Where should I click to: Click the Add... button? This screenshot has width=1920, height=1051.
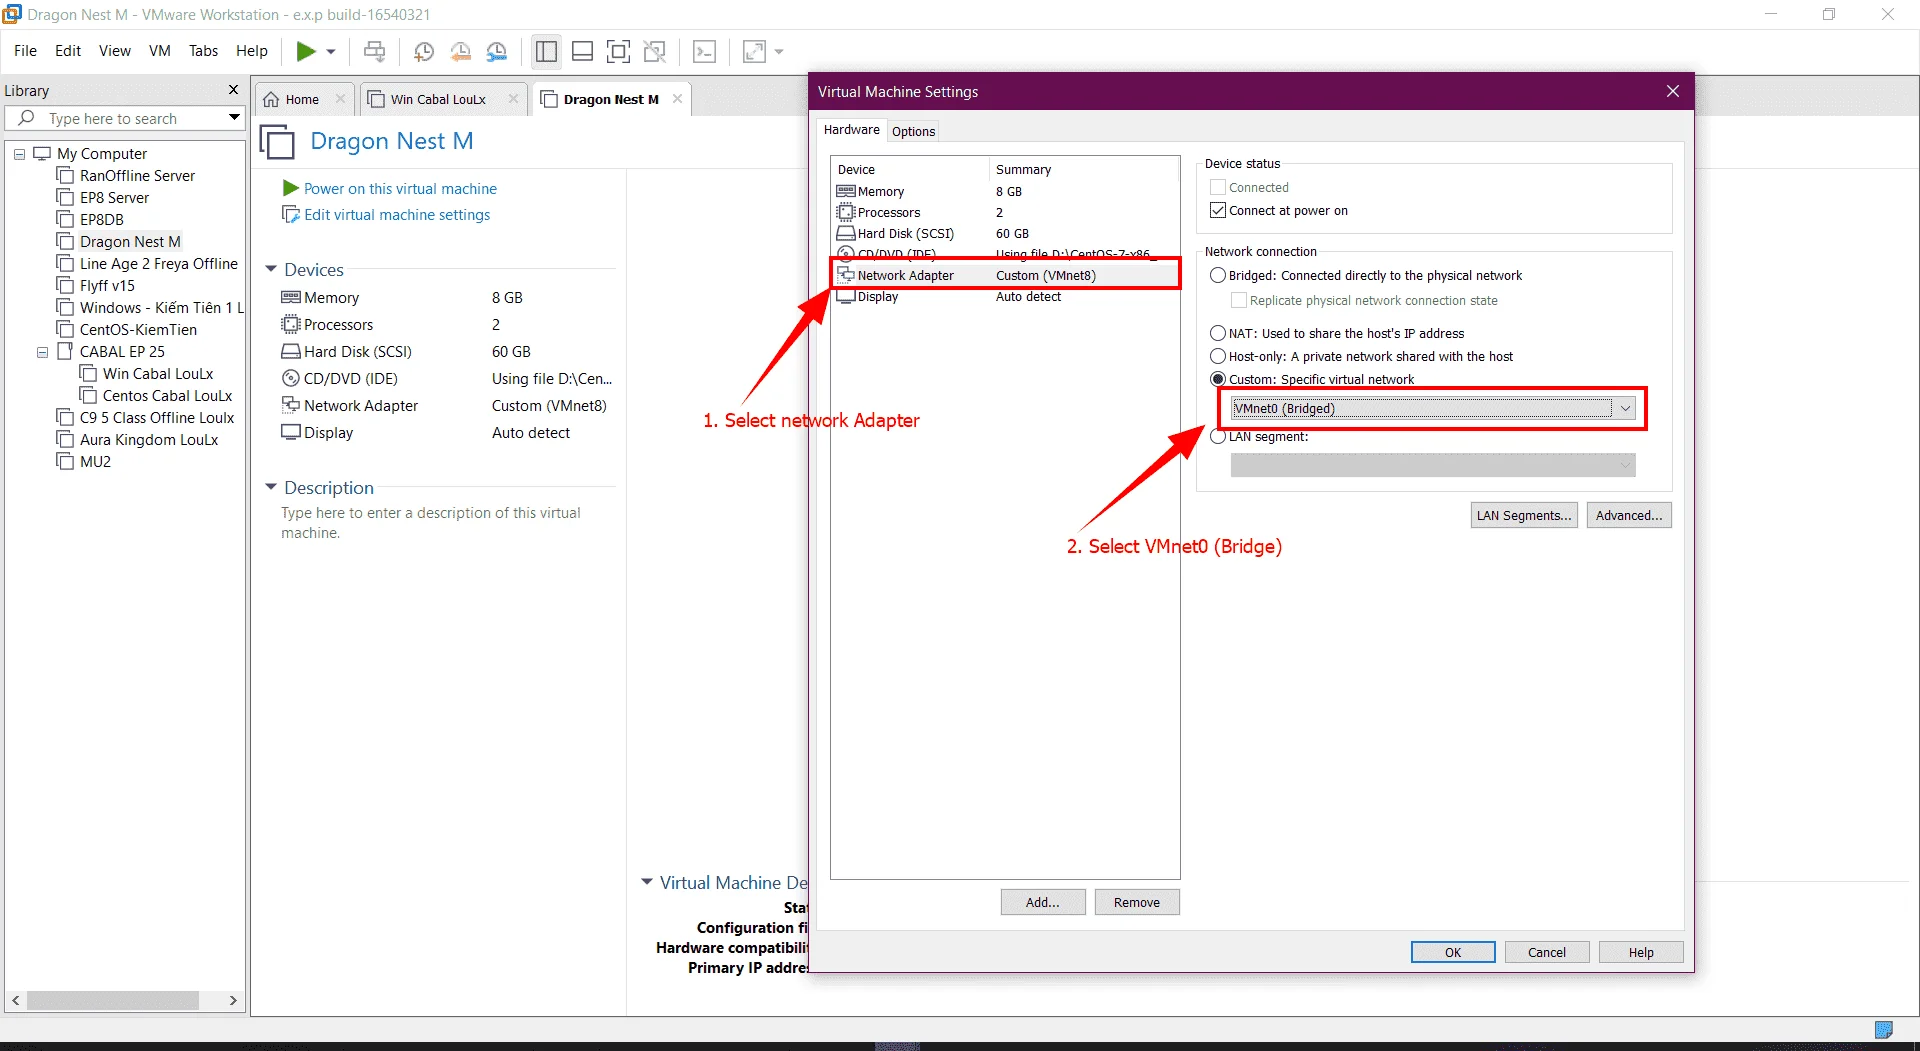coord(1043,902)
